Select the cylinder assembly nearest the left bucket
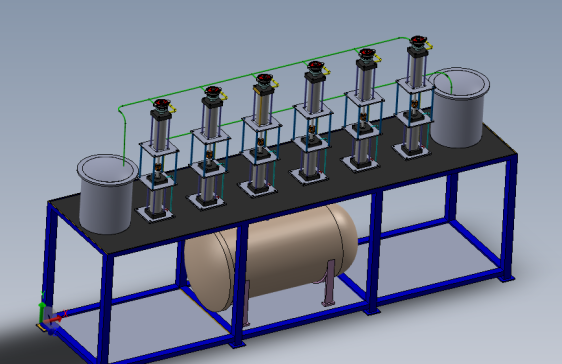Viewport: 562px width, 364px height. tap(157, 161)
